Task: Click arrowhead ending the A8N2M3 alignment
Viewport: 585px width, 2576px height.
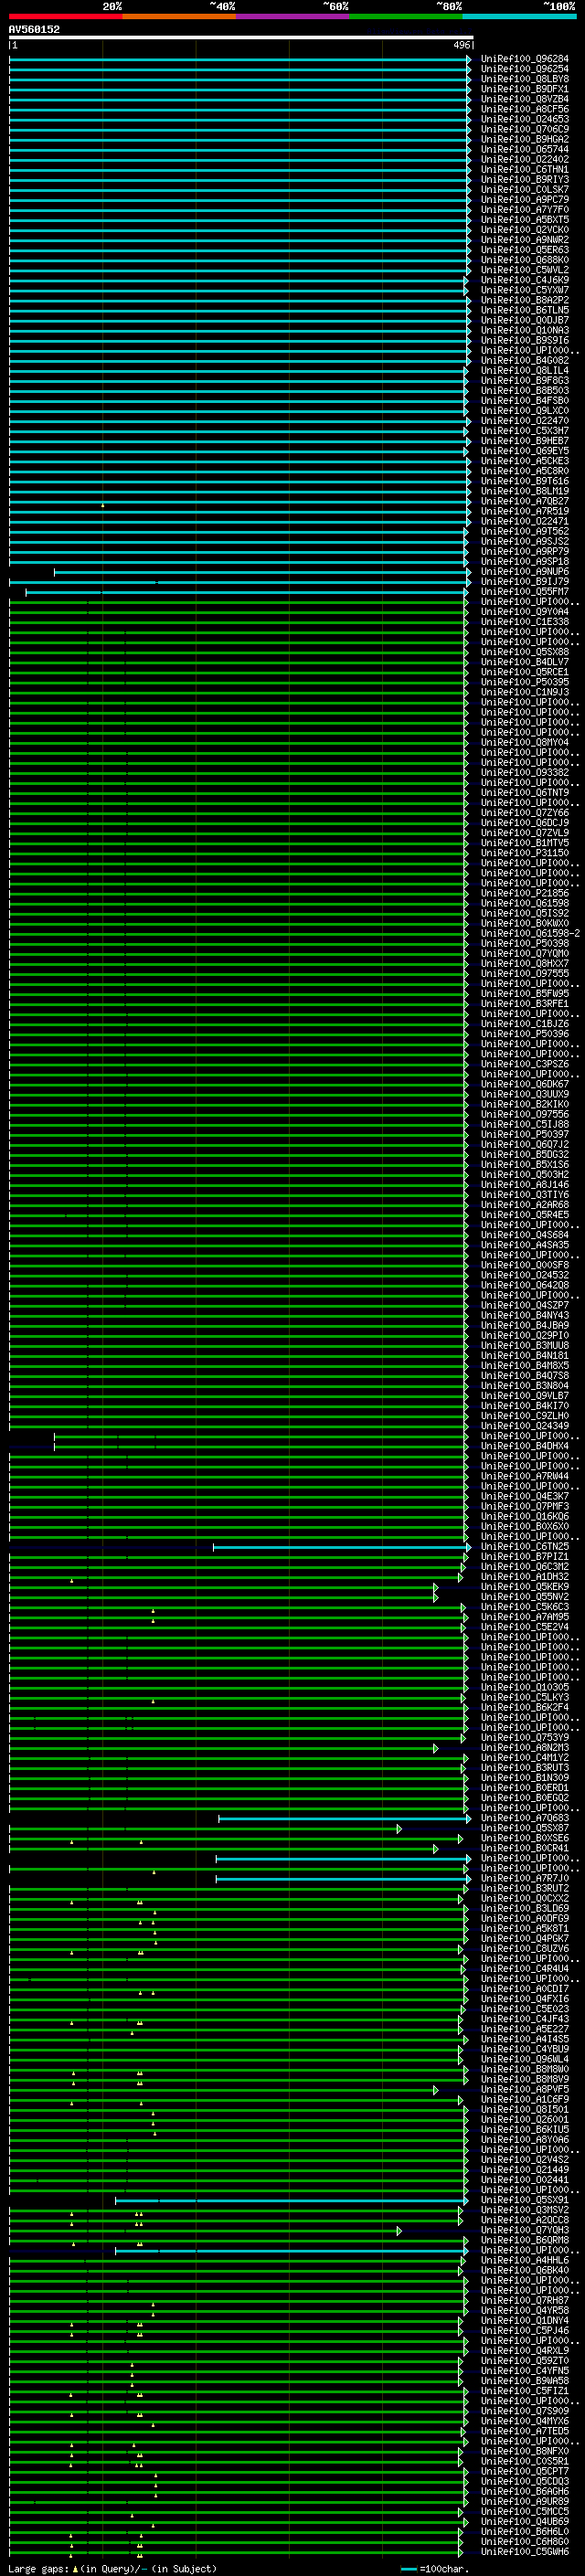Action: 436,1748
